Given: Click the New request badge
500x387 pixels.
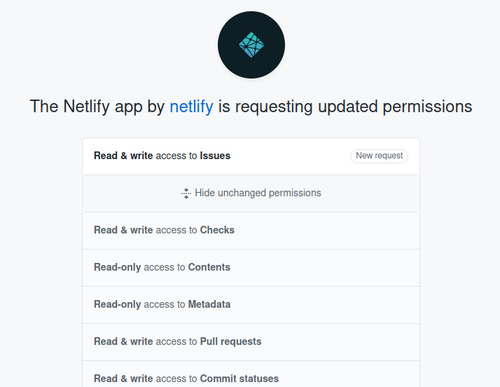Looking at the screenshot, I should point(379,156).
